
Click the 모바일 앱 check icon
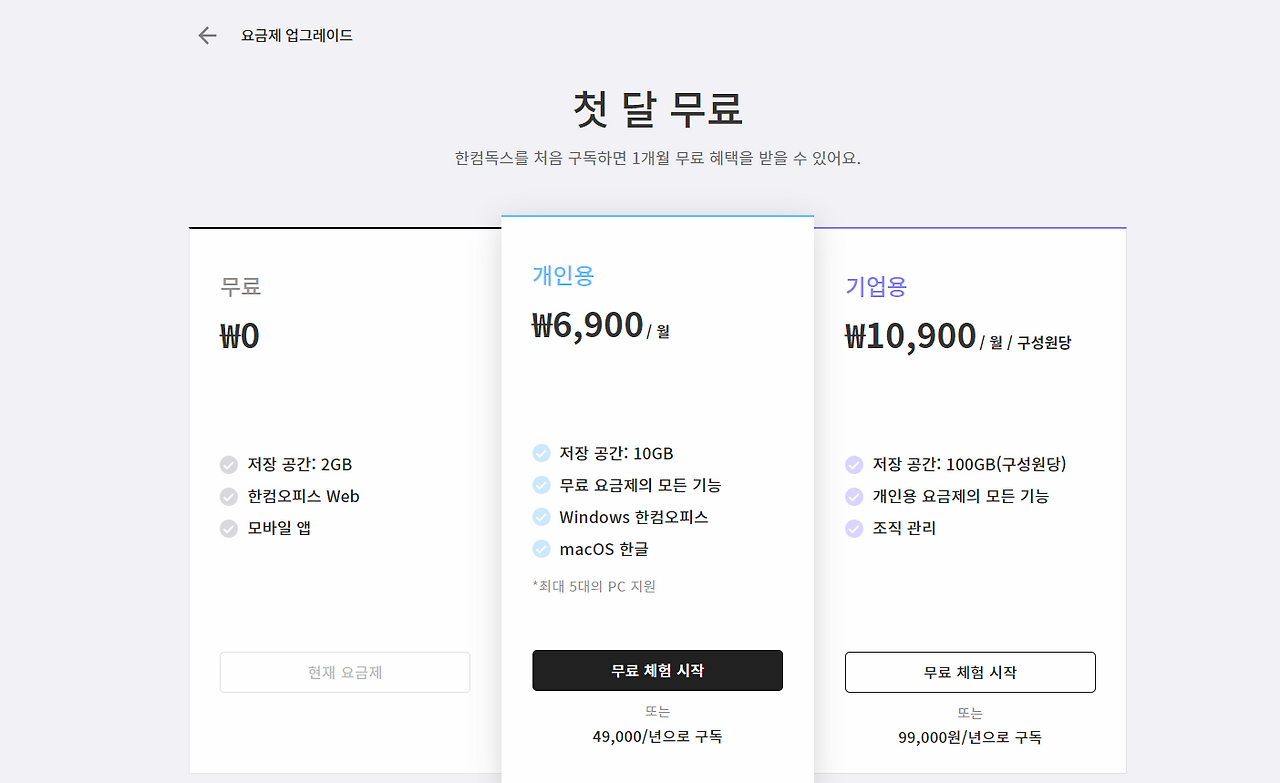229,528
